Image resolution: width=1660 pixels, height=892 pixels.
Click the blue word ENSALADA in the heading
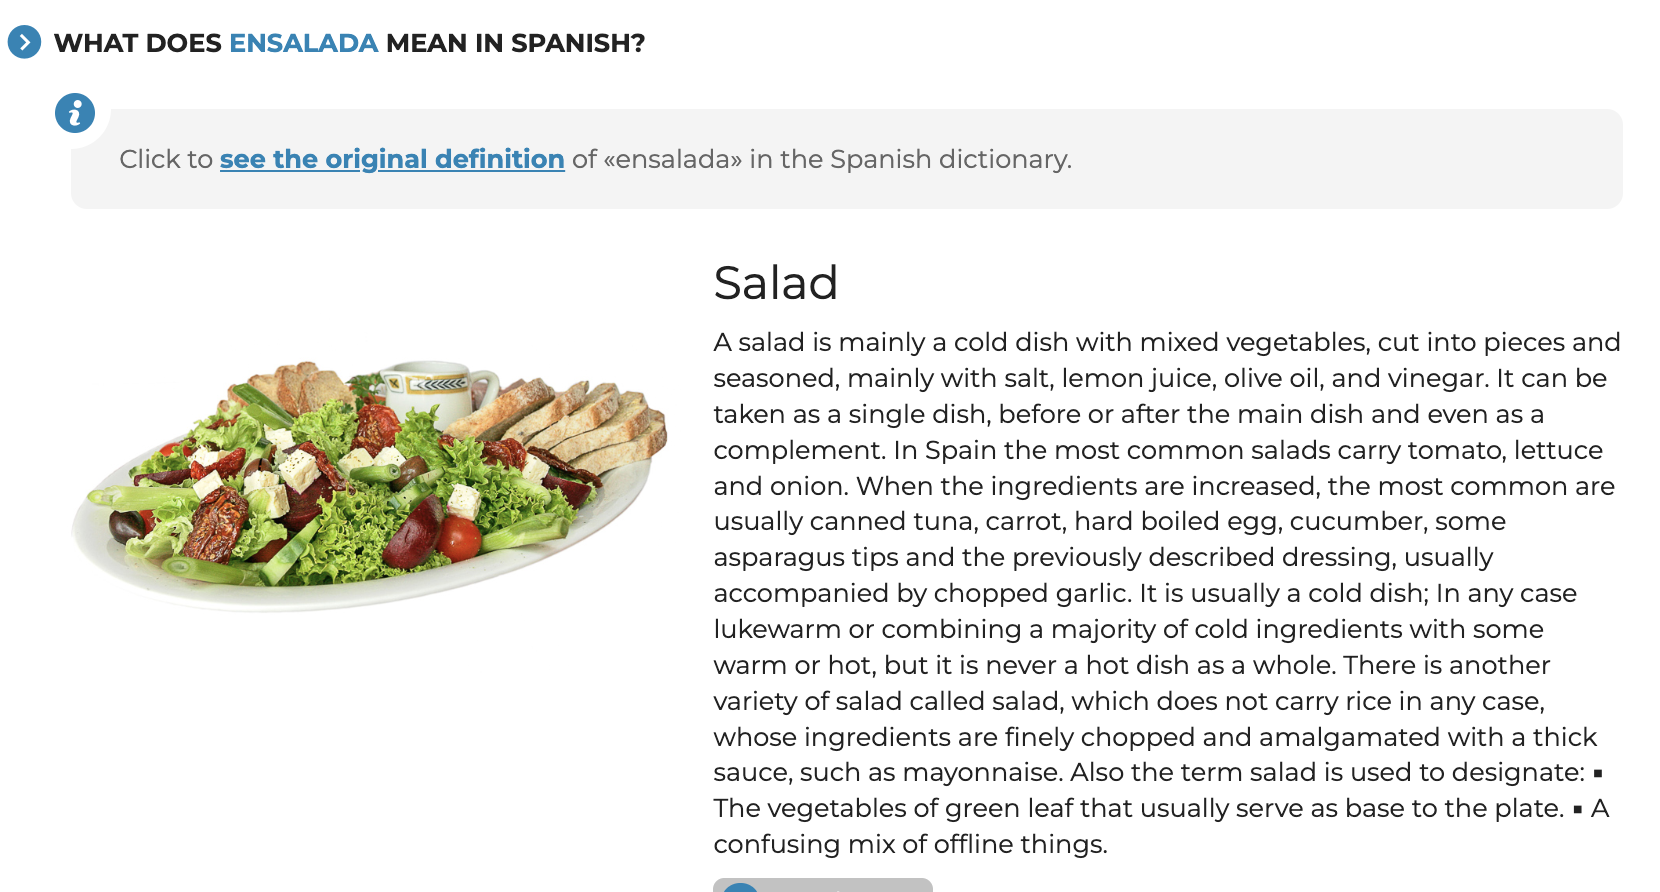tap(303, 43)
